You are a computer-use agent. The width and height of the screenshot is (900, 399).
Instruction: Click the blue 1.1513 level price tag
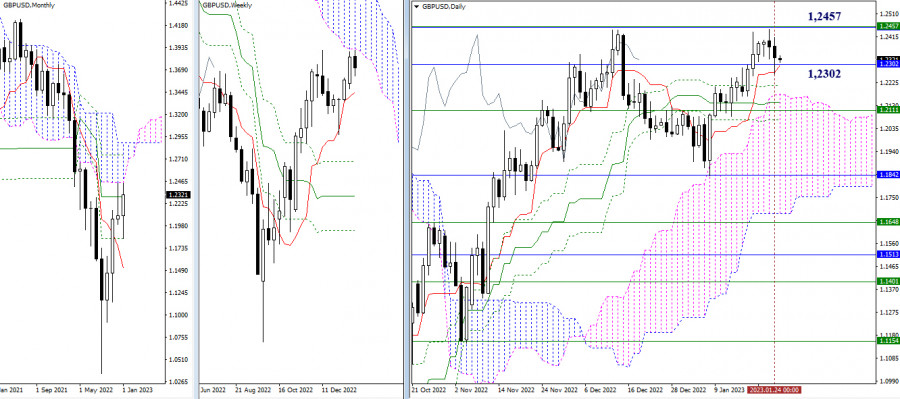coord(889,254)
